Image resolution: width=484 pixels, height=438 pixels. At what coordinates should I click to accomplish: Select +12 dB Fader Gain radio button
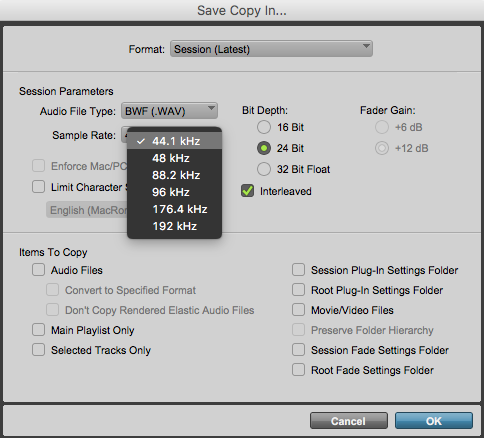click(382, 148)
